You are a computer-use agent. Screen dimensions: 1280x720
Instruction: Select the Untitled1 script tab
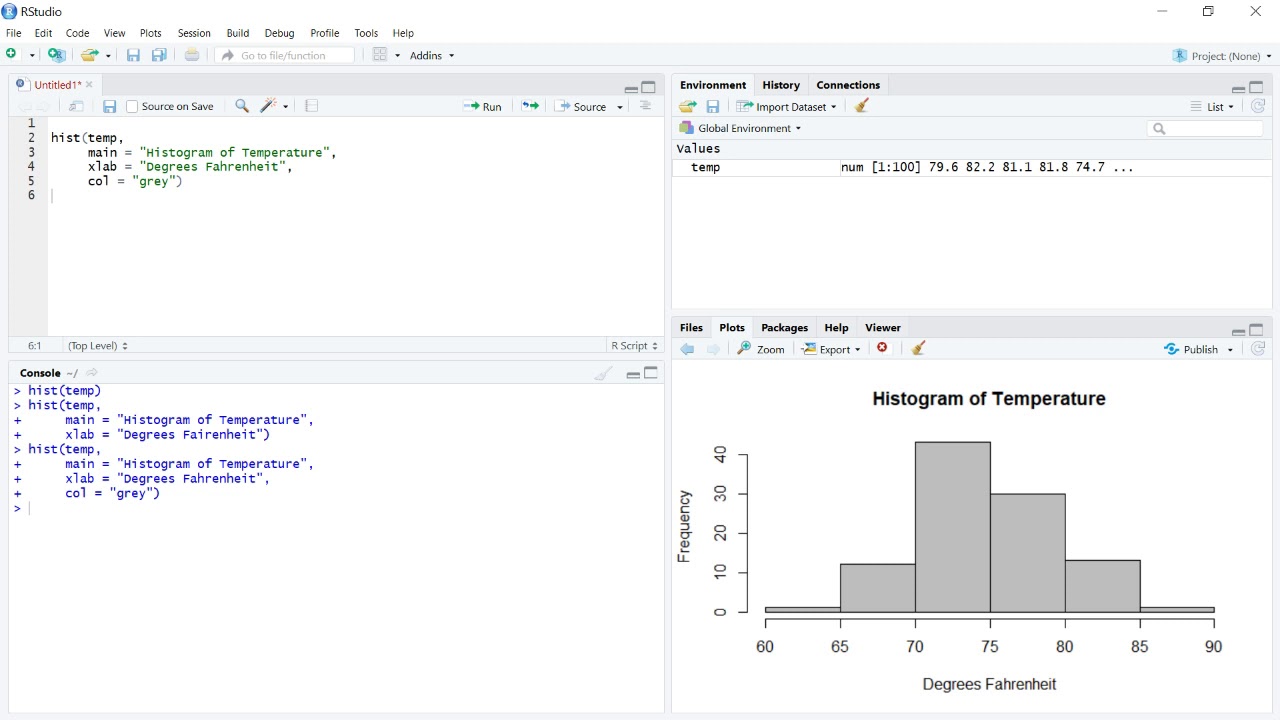(57, 85)
